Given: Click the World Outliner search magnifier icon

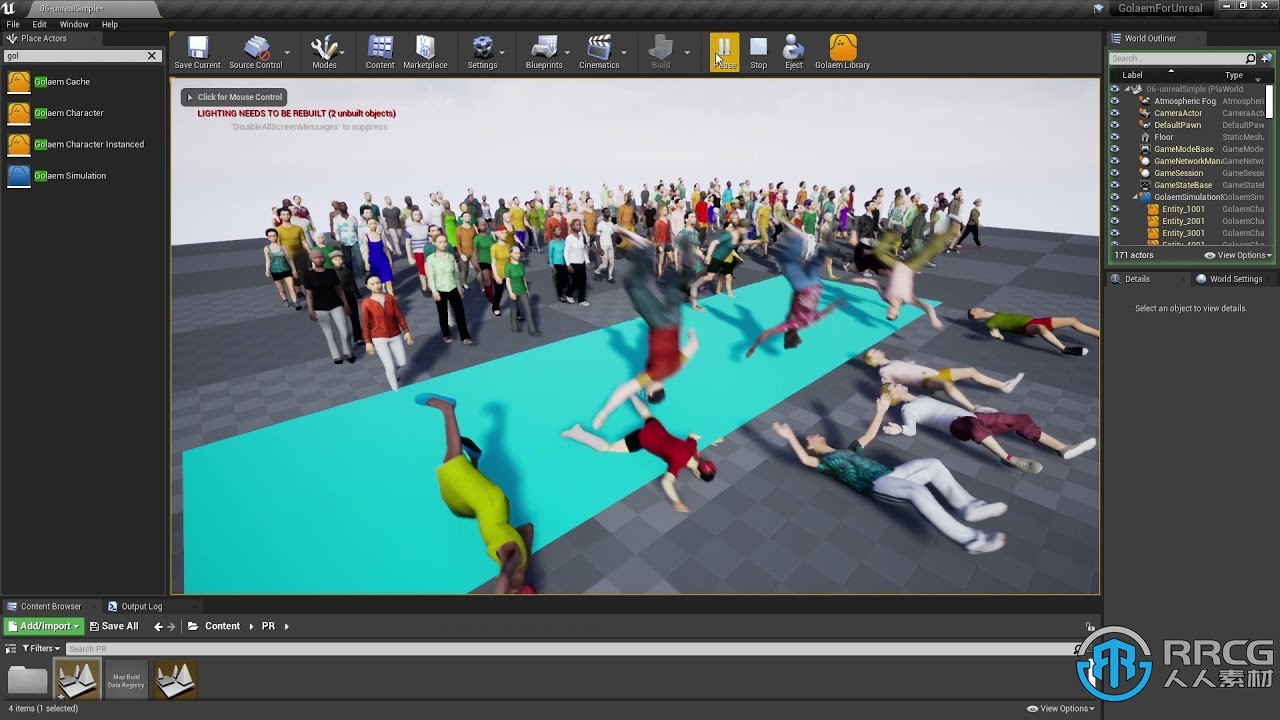Looking at the screenshot, I should click(1250, 59).
